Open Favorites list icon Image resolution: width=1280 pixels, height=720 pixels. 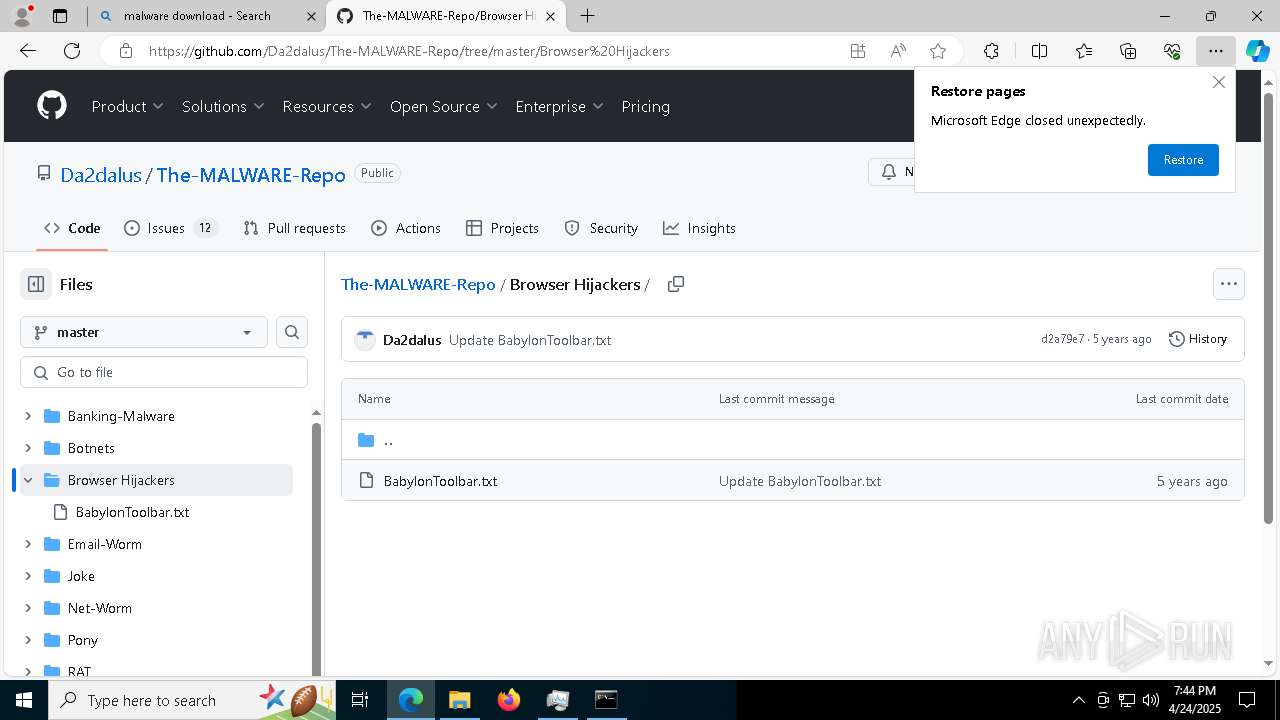point(1084,51)
